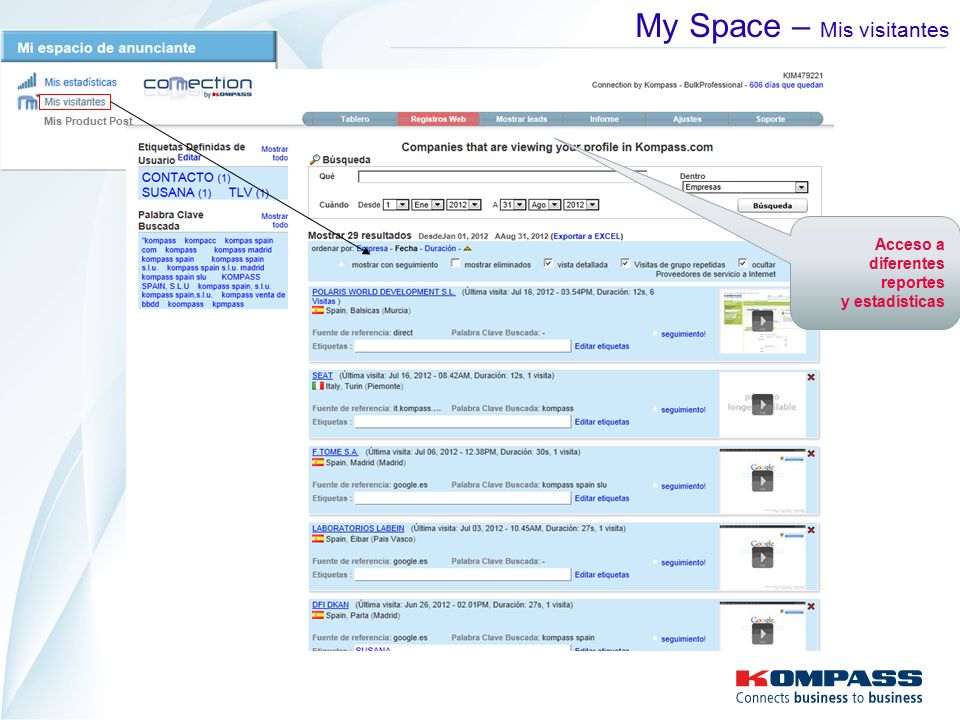960x720 pixels.
Task: Uncheck the vista detallada checkbox
Action: coord(548,263)
